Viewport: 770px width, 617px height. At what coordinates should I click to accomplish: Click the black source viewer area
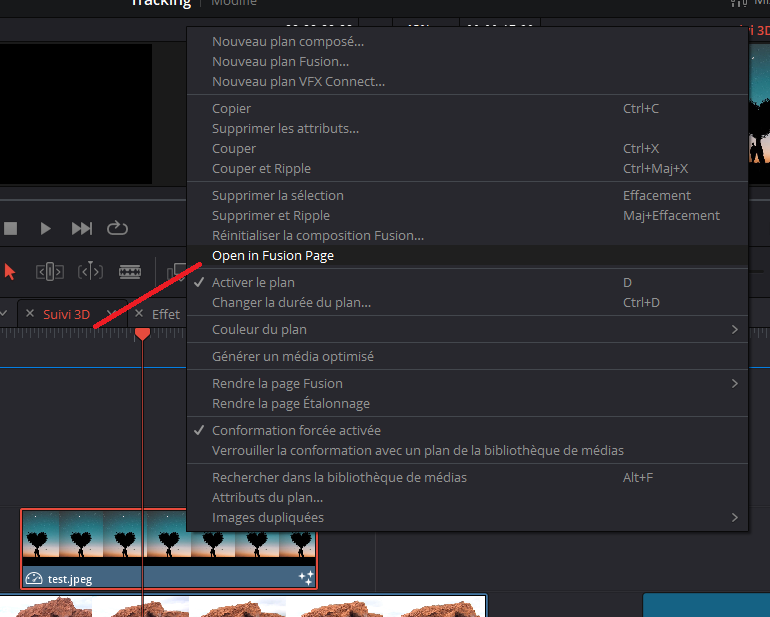point(76,114)
